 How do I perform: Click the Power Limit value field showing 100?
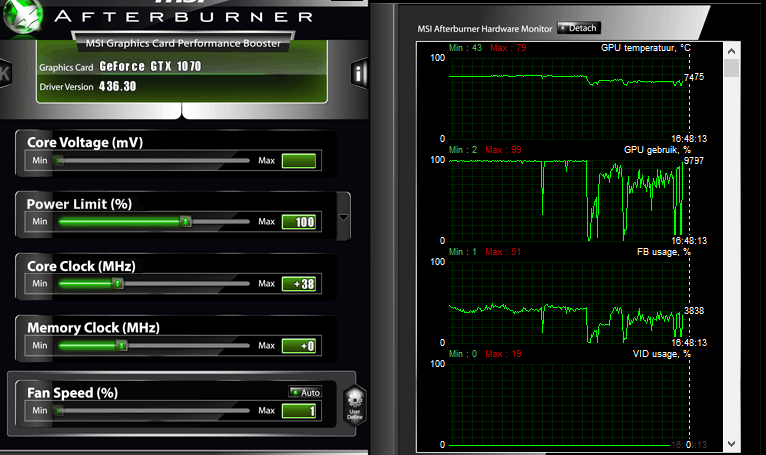tap(299, 222)
